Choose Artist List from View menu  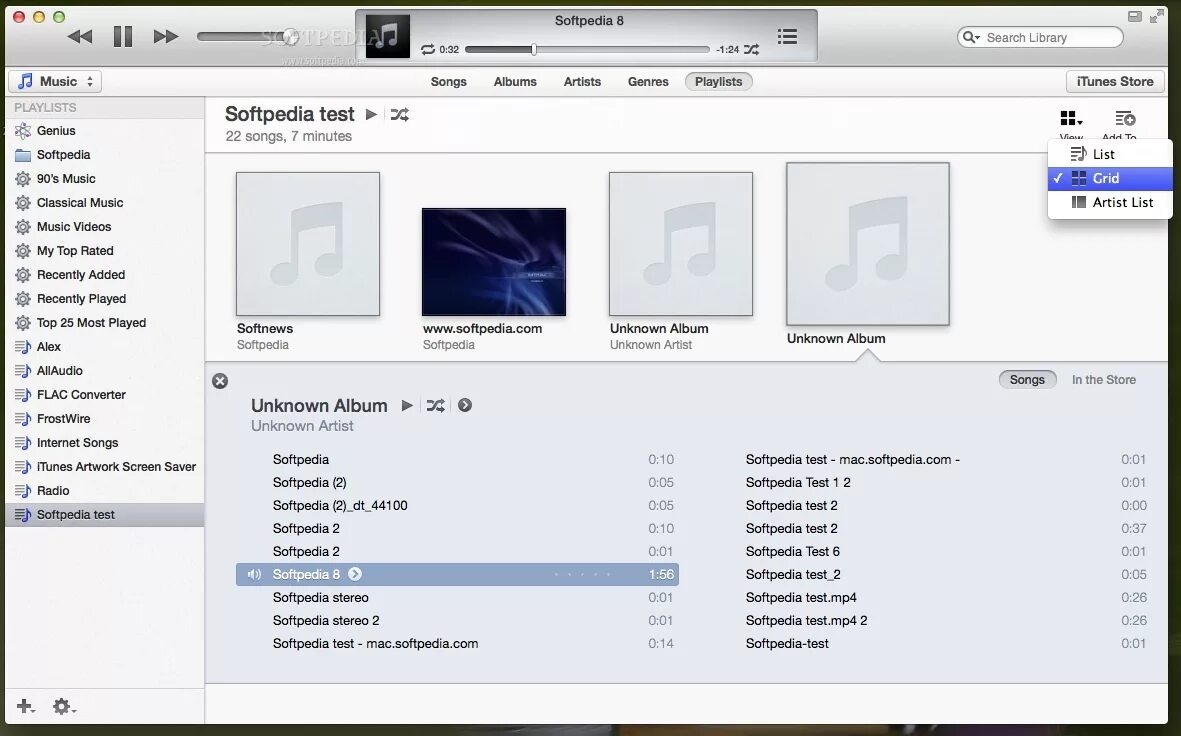coord(1110,203)
